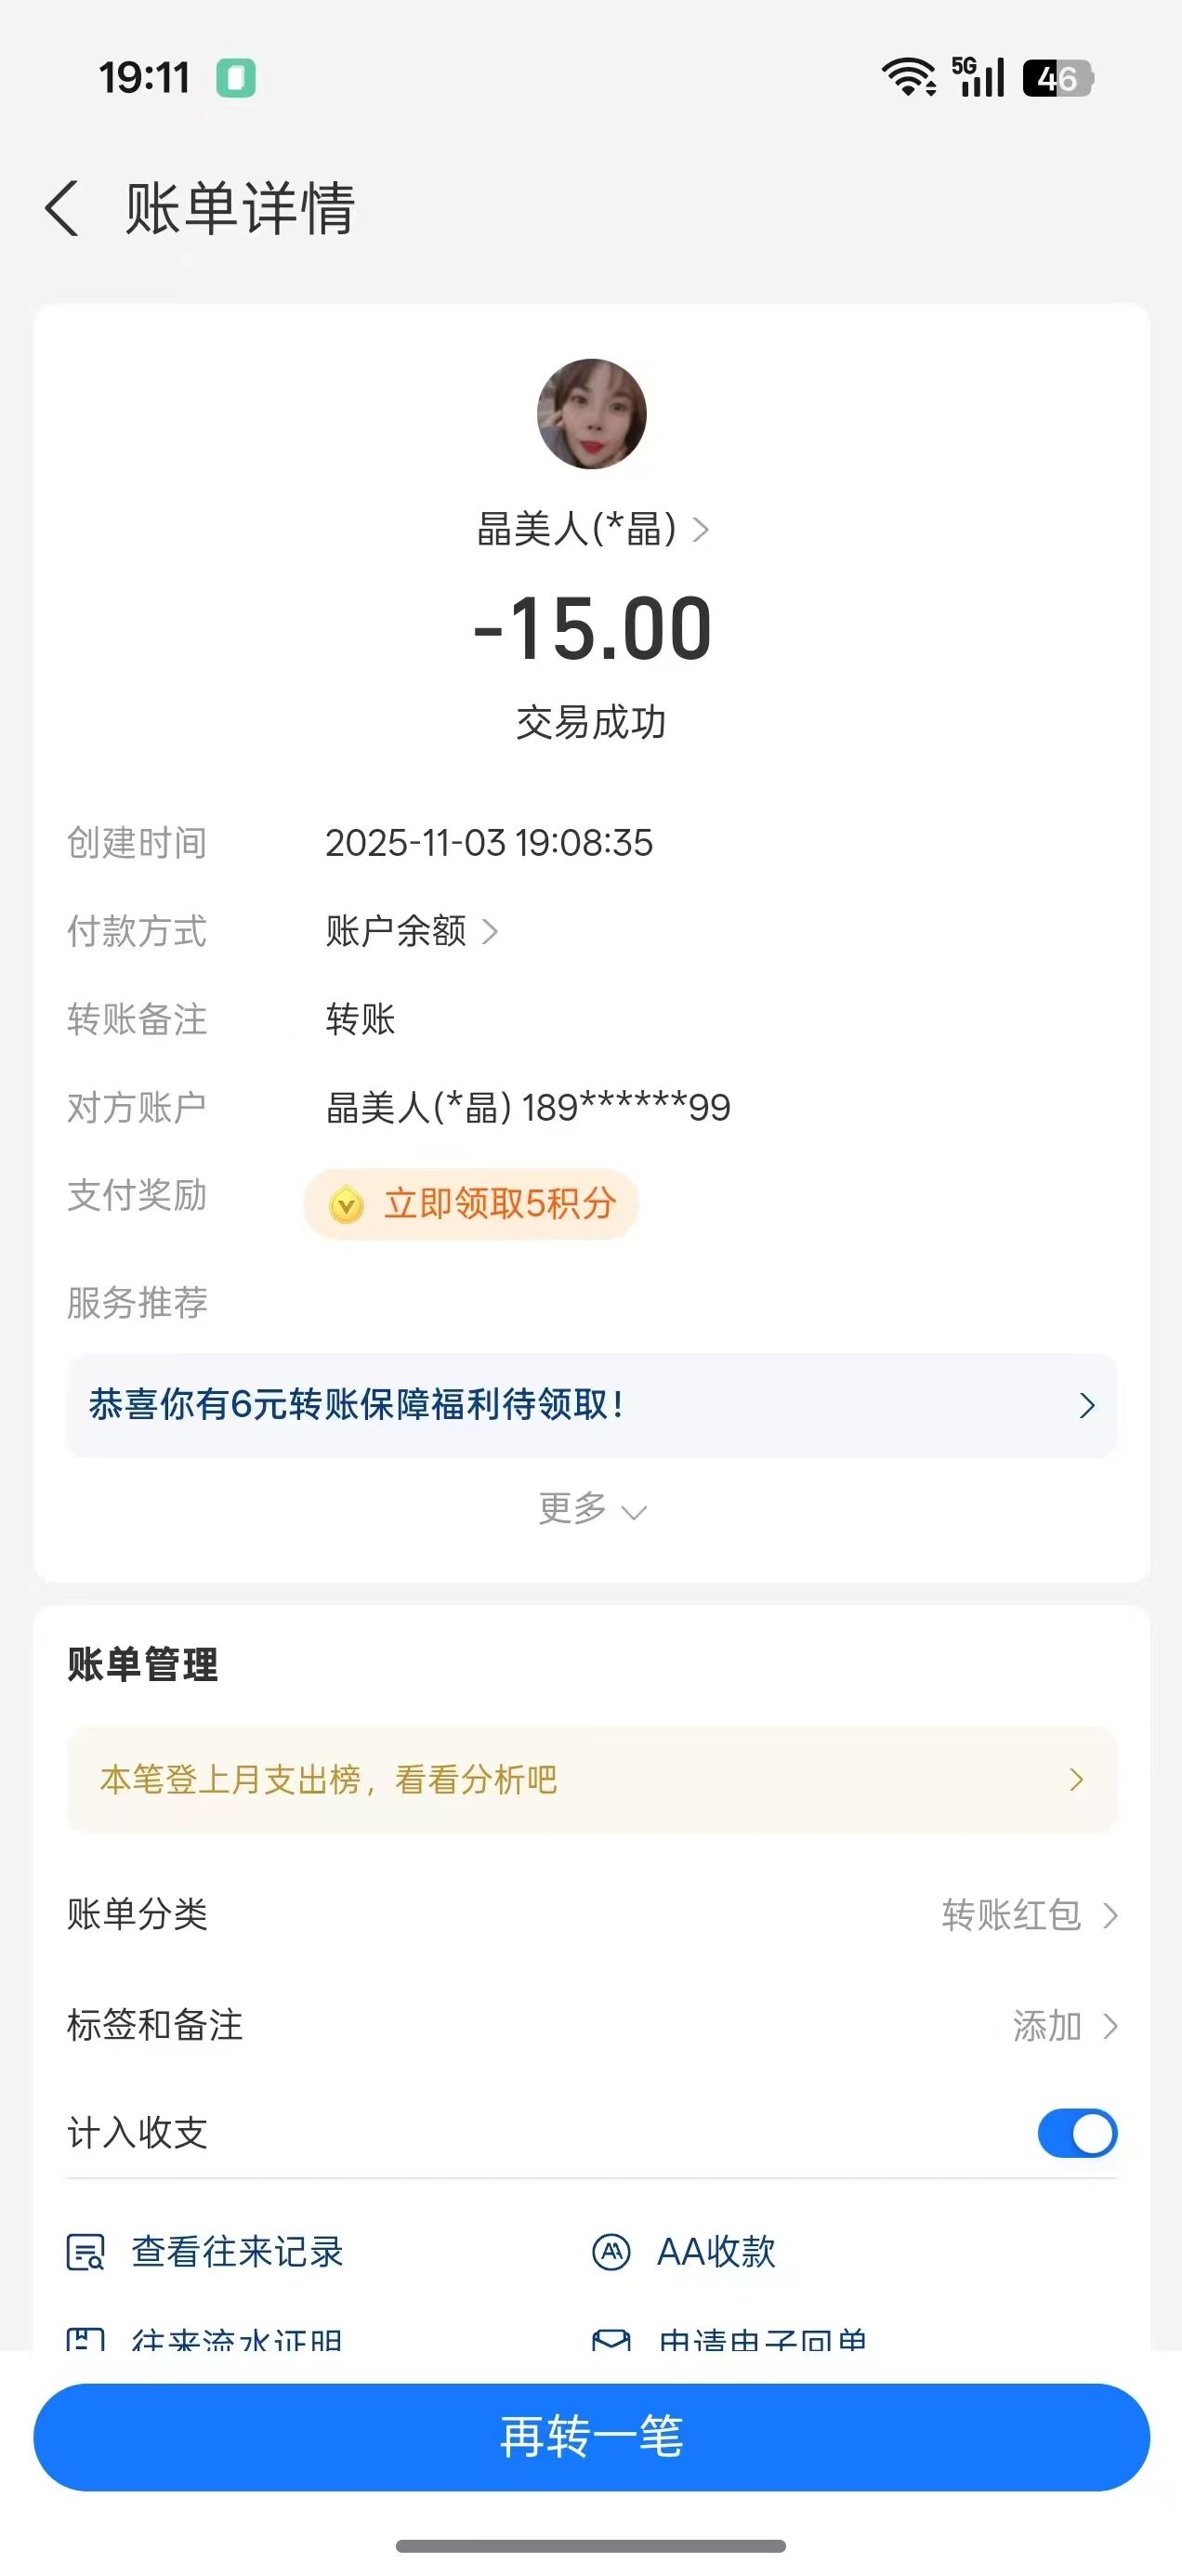Tap the back arrow icon
This screenshot has width=1182, height=2576.
(x=62, y=208)
